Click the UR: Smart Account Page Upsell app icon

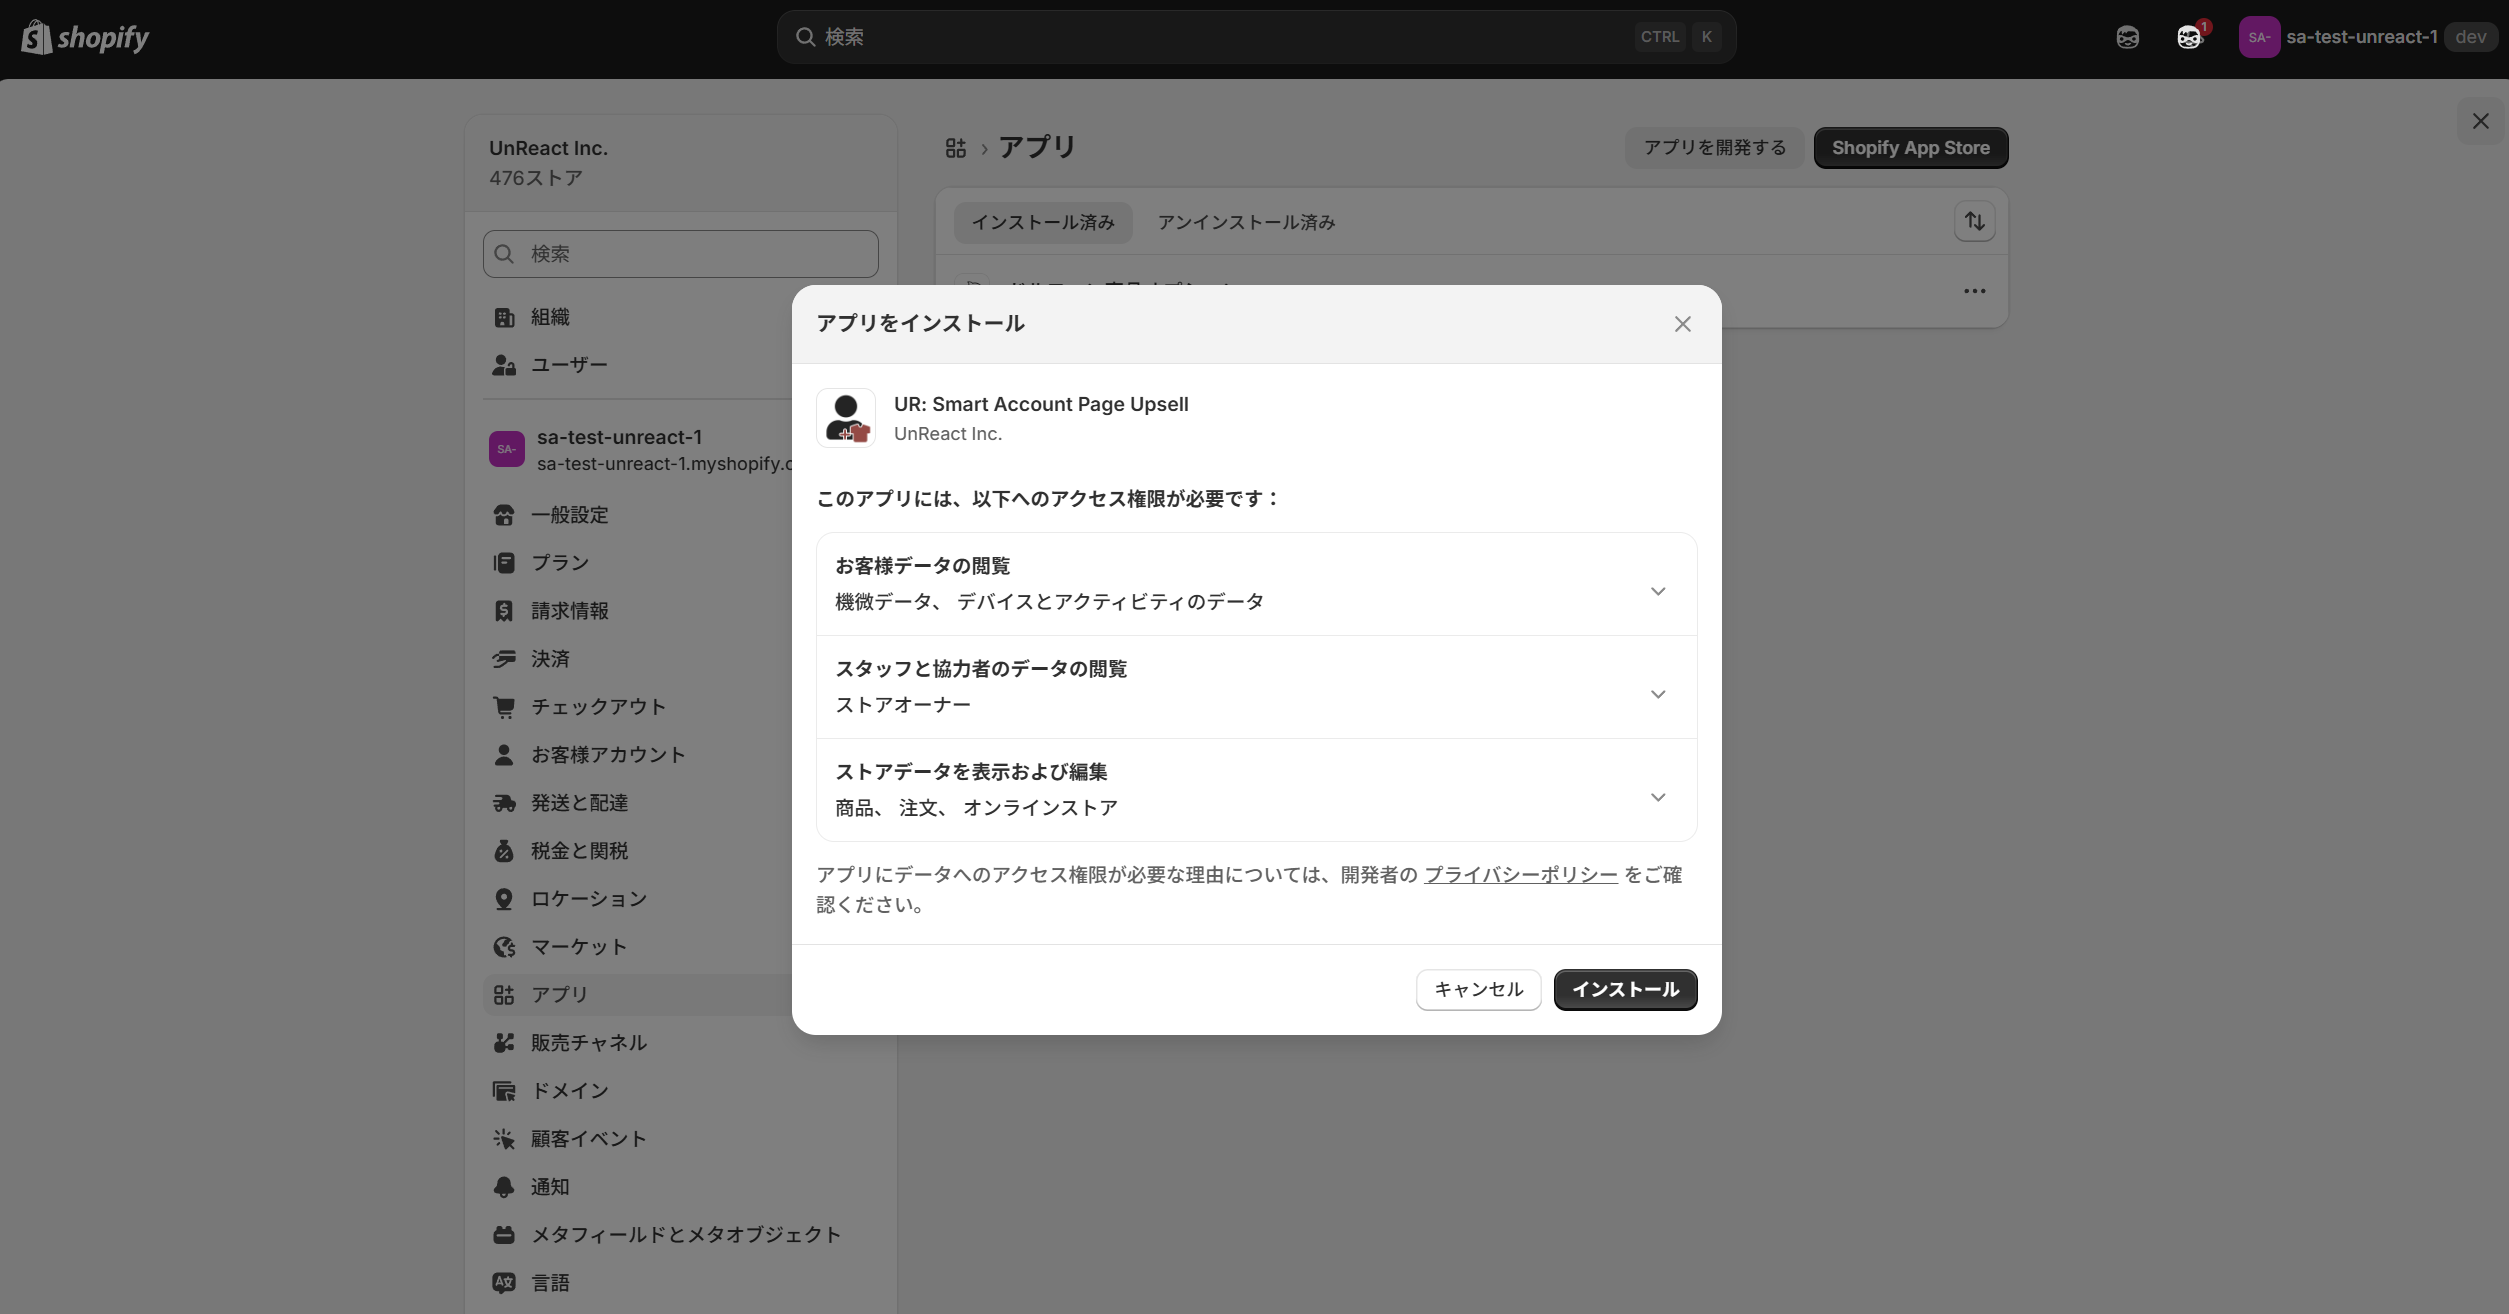pos(846,418)
